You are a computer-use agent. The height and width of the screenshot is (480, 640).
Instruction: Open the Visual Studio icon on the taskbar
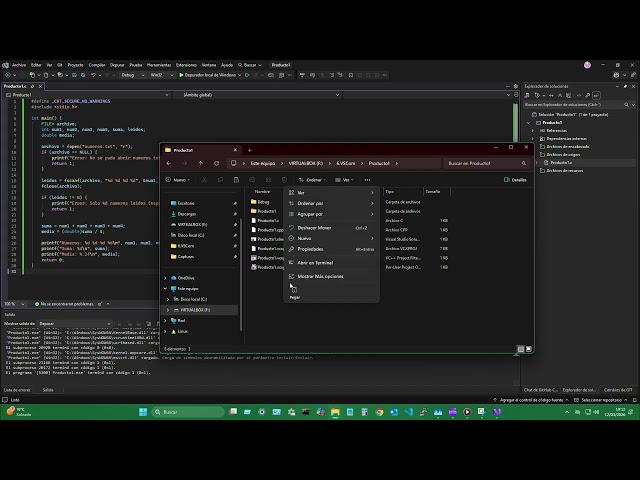pos(497,412)
